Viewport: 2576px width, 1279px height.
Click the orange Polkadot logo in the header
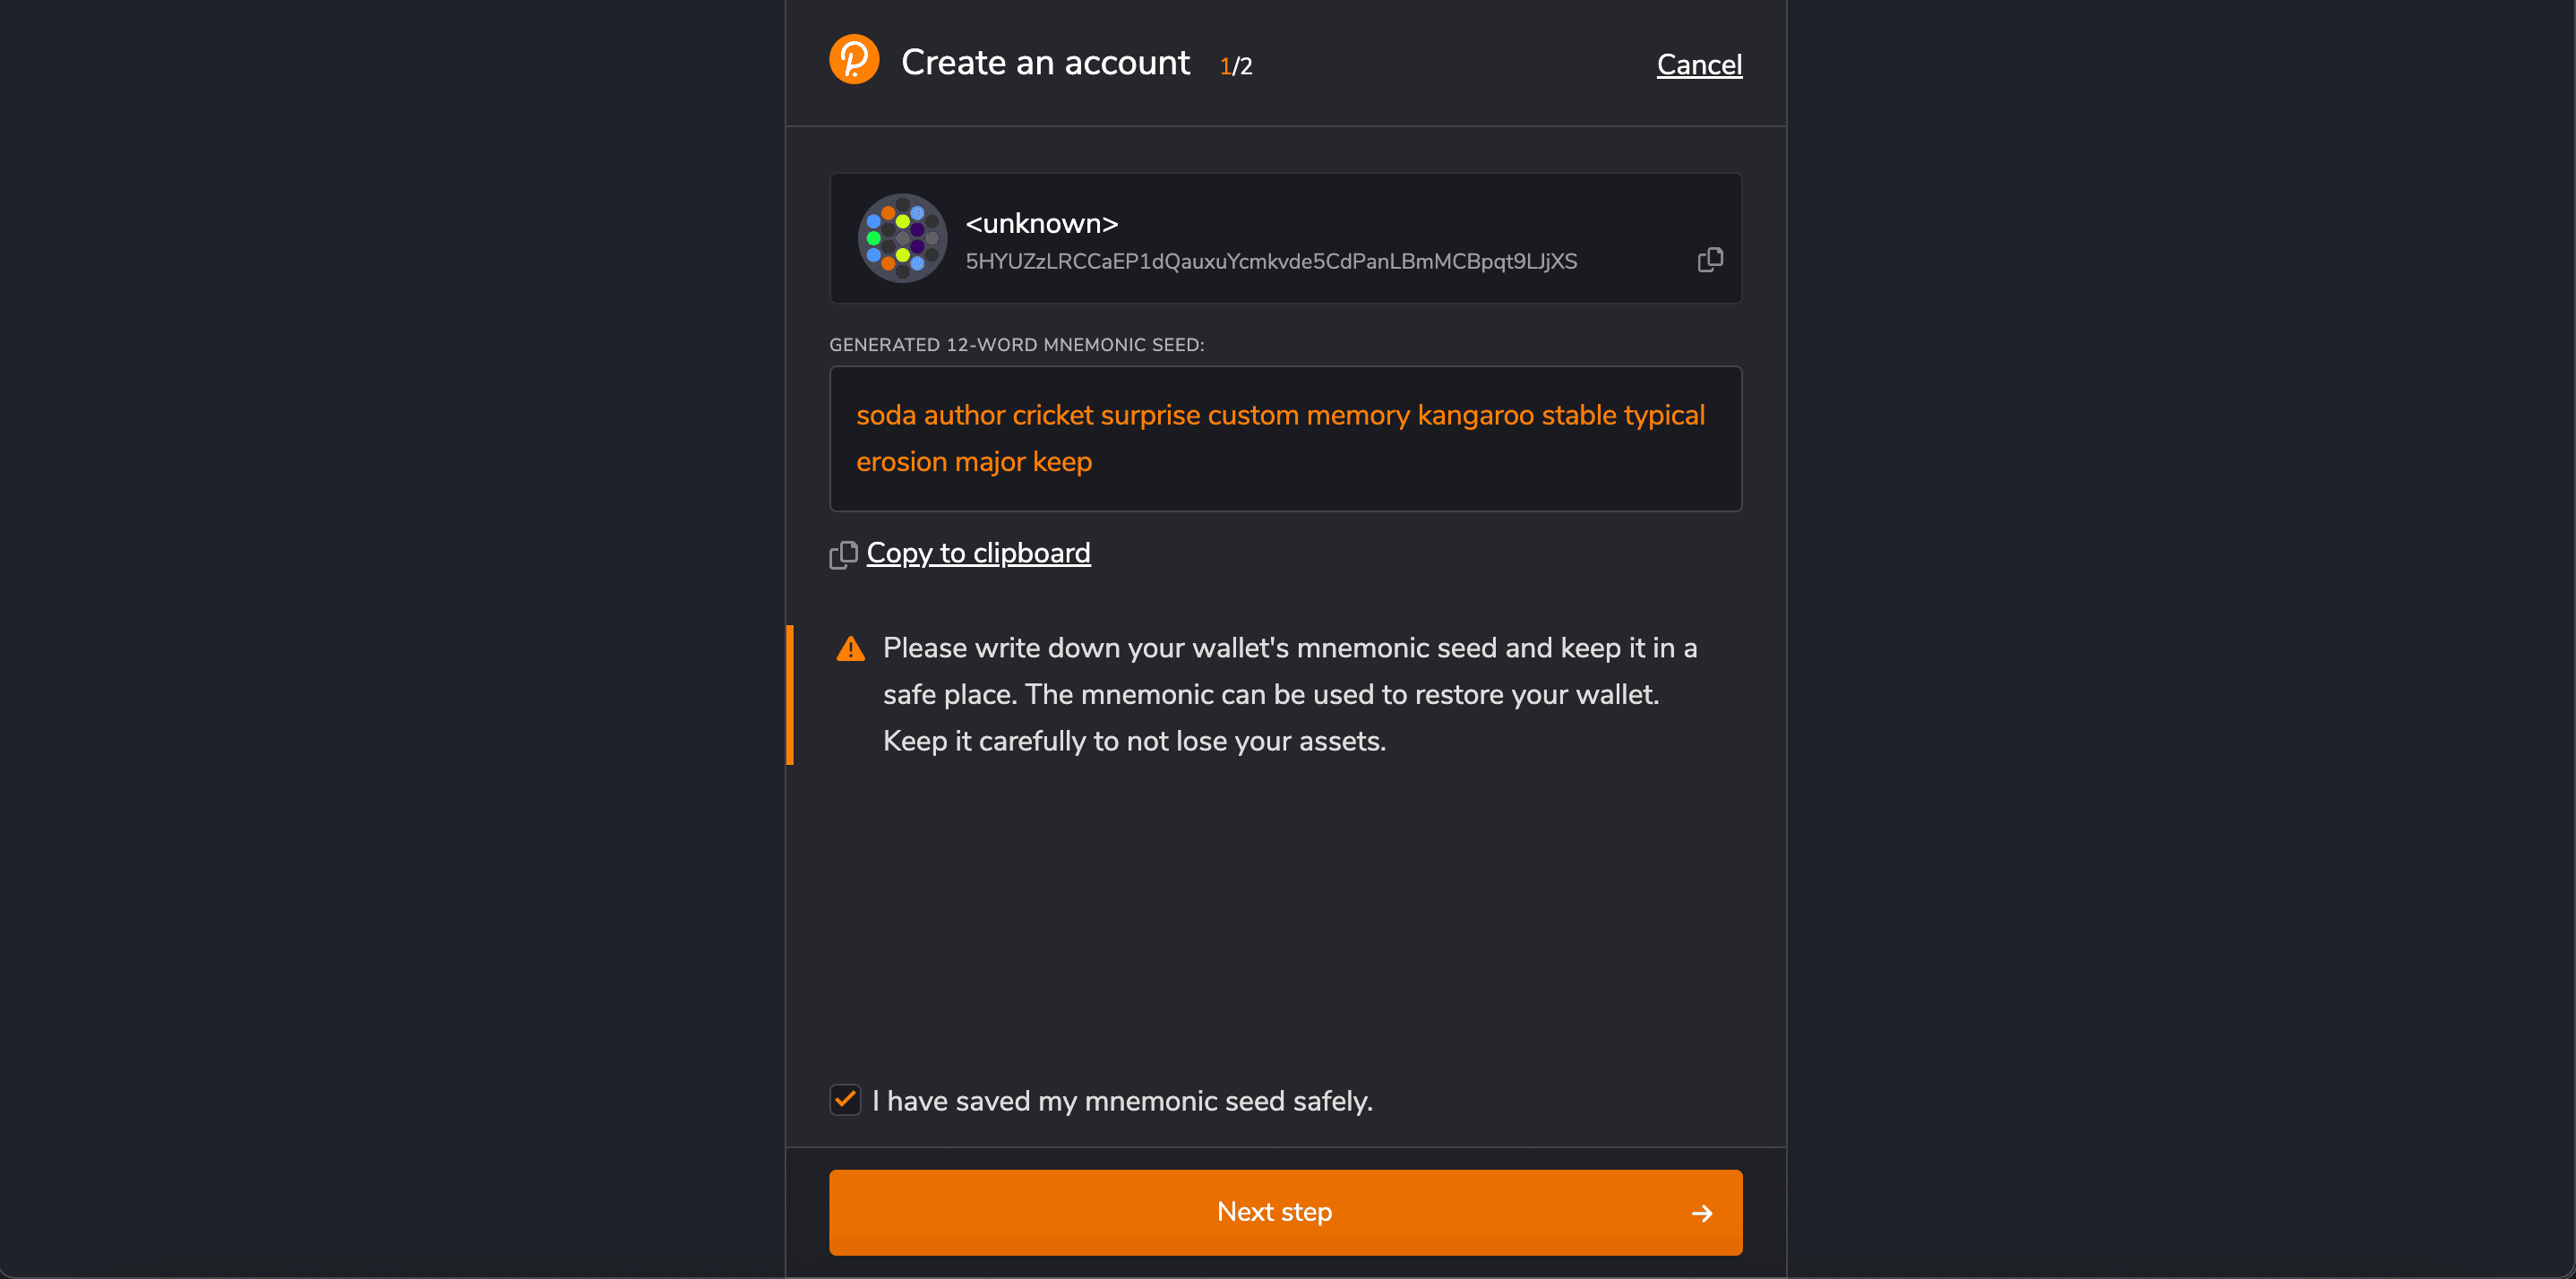pyautogui.click(x=854, y=60)
